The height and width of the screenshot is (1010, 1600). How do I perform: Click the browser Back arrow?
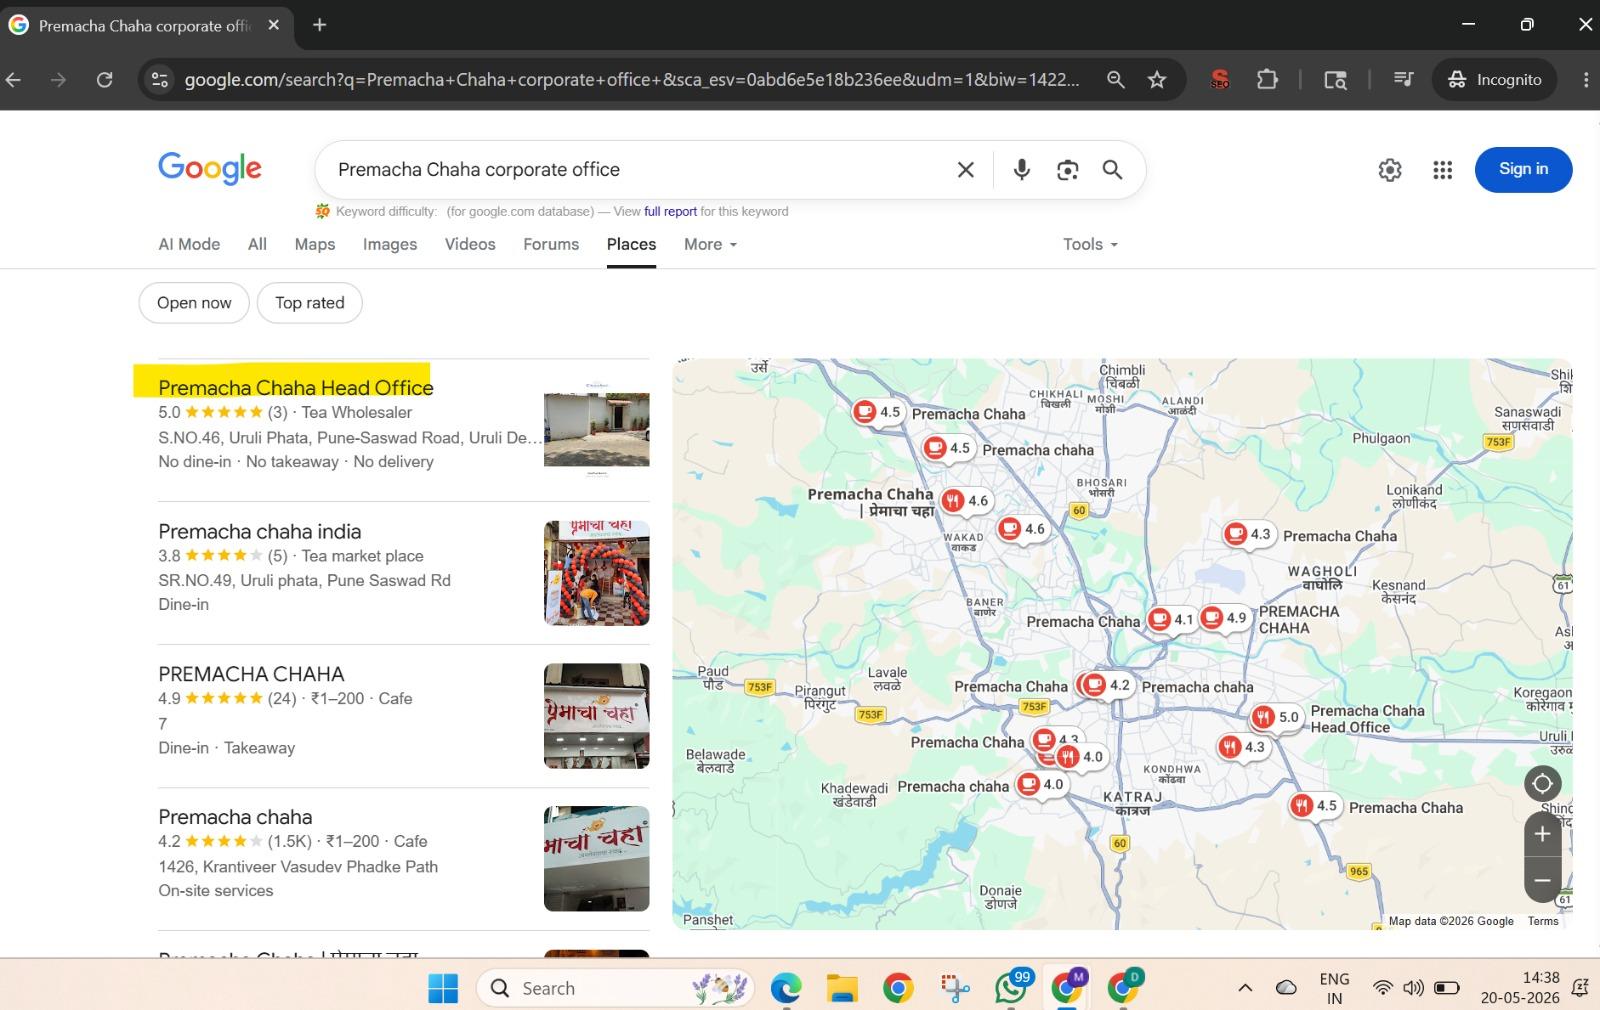[x=14, y=80]
